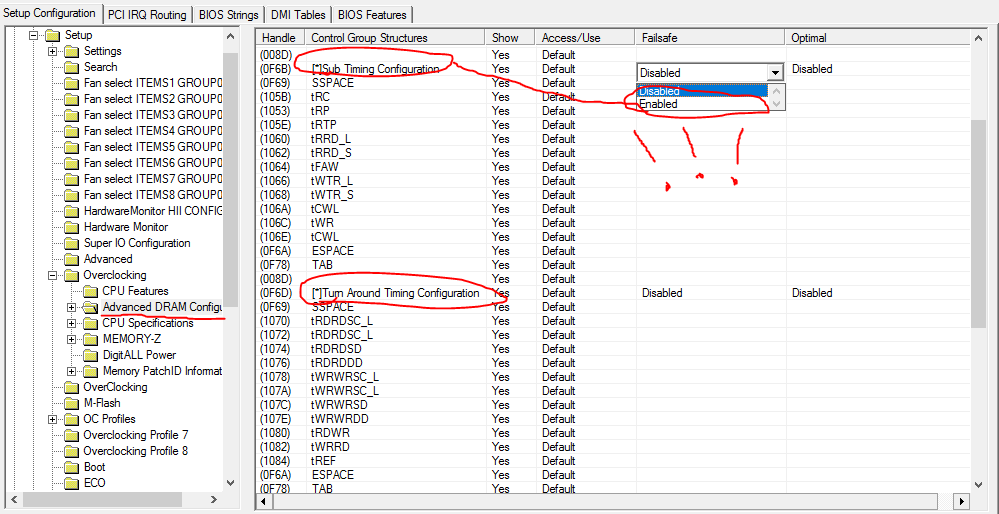Open Fan select ITEMS6 GROUP0 tree item
This screenshot has width=999, height=514.
152,163
